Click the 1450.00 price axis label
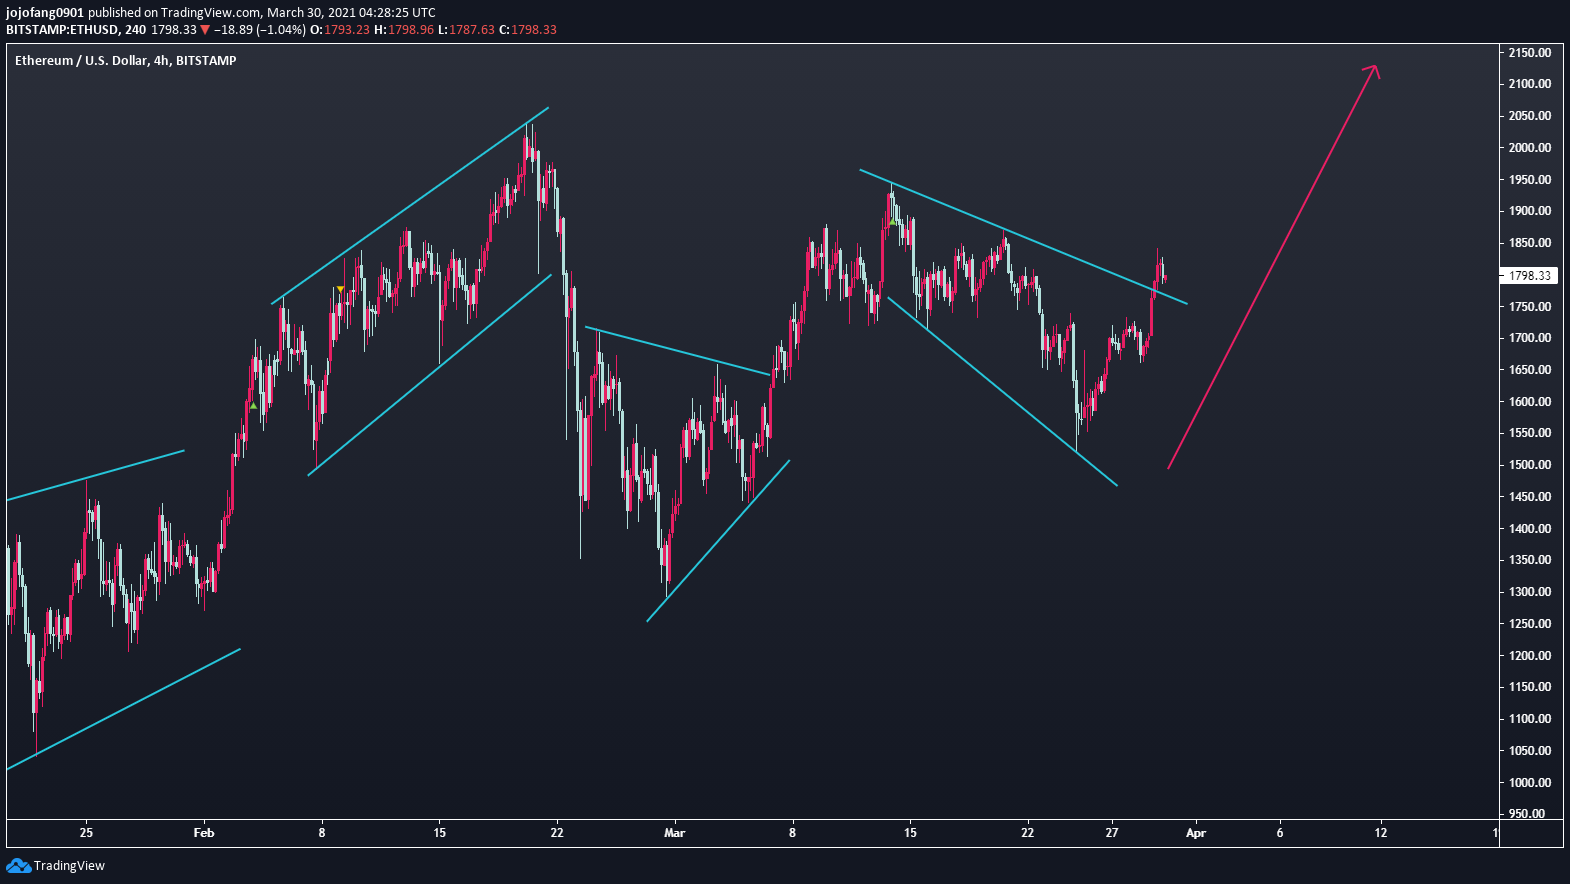1570x884 pixels. pyautogui.click(x=1530, y=497)
